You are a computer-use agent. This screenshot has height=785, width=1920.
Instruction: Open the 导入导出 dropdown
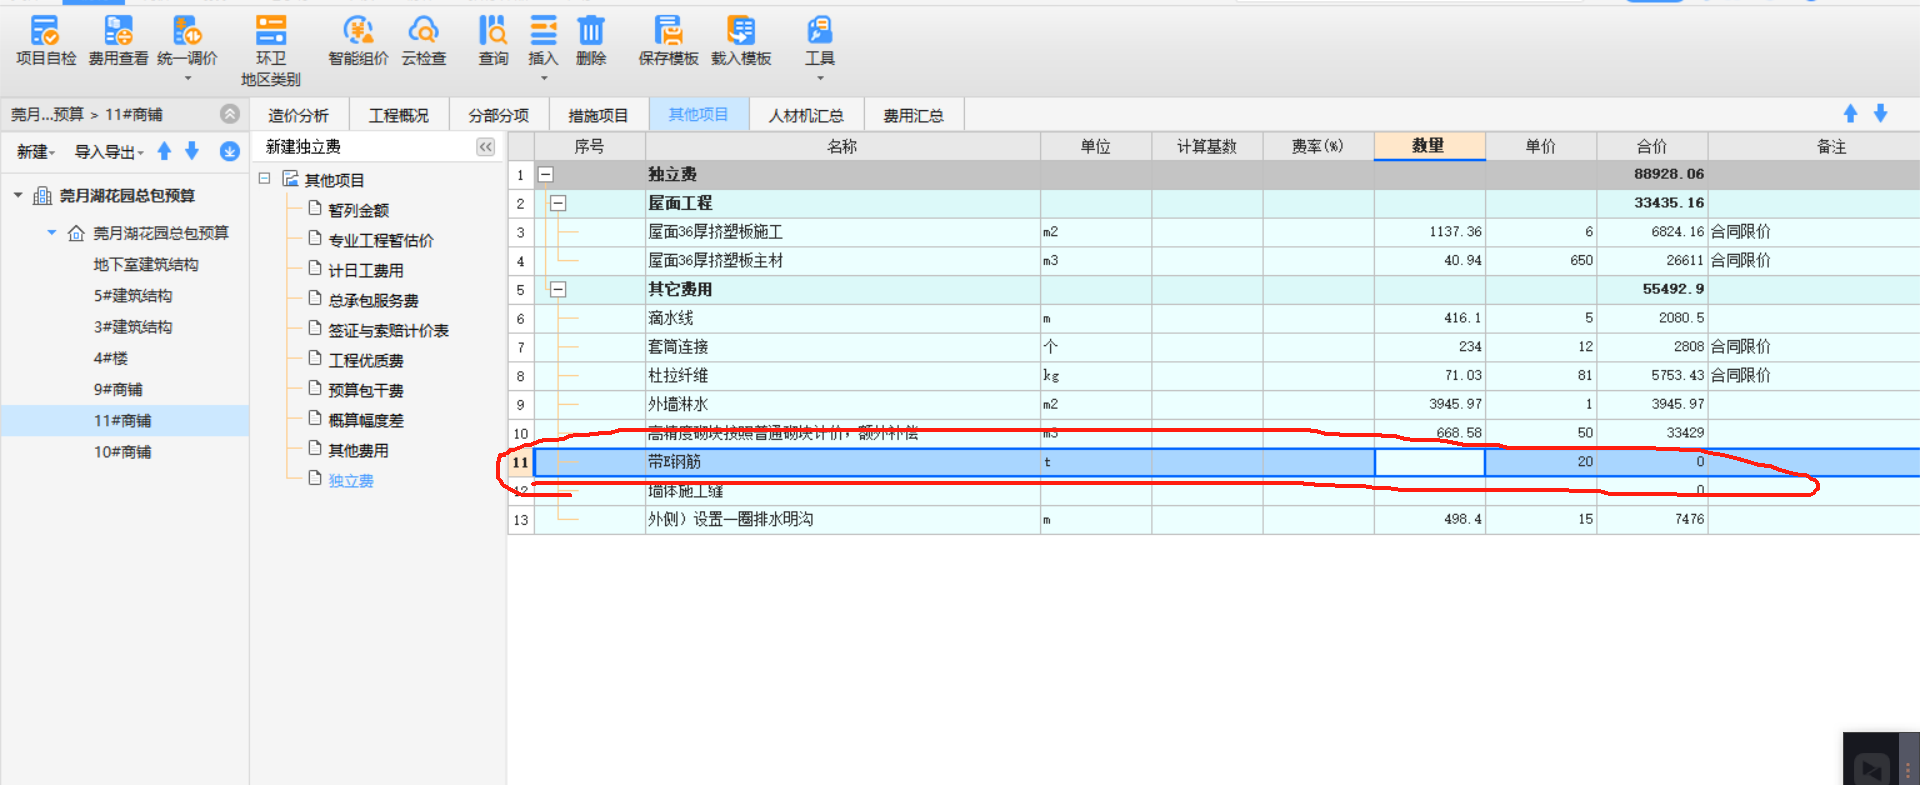tap(109, 152)
